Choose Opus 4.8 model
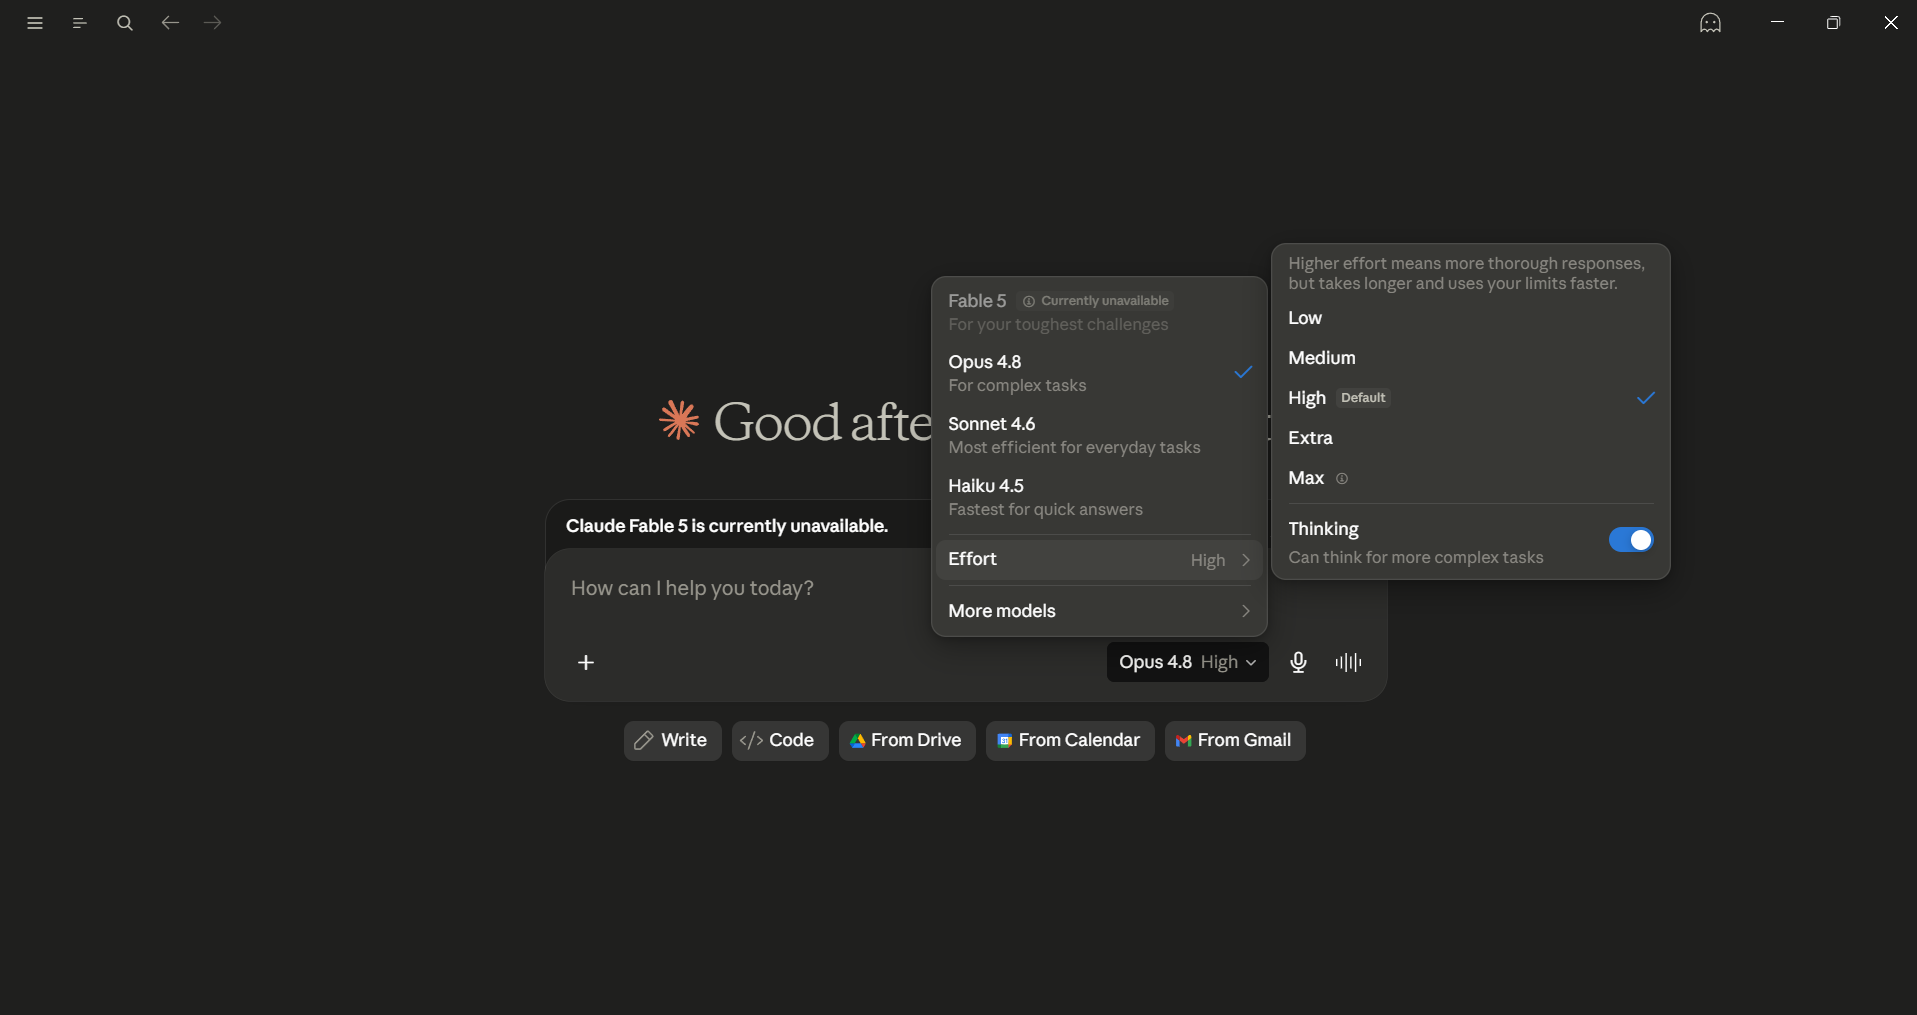 (1099, 373)
